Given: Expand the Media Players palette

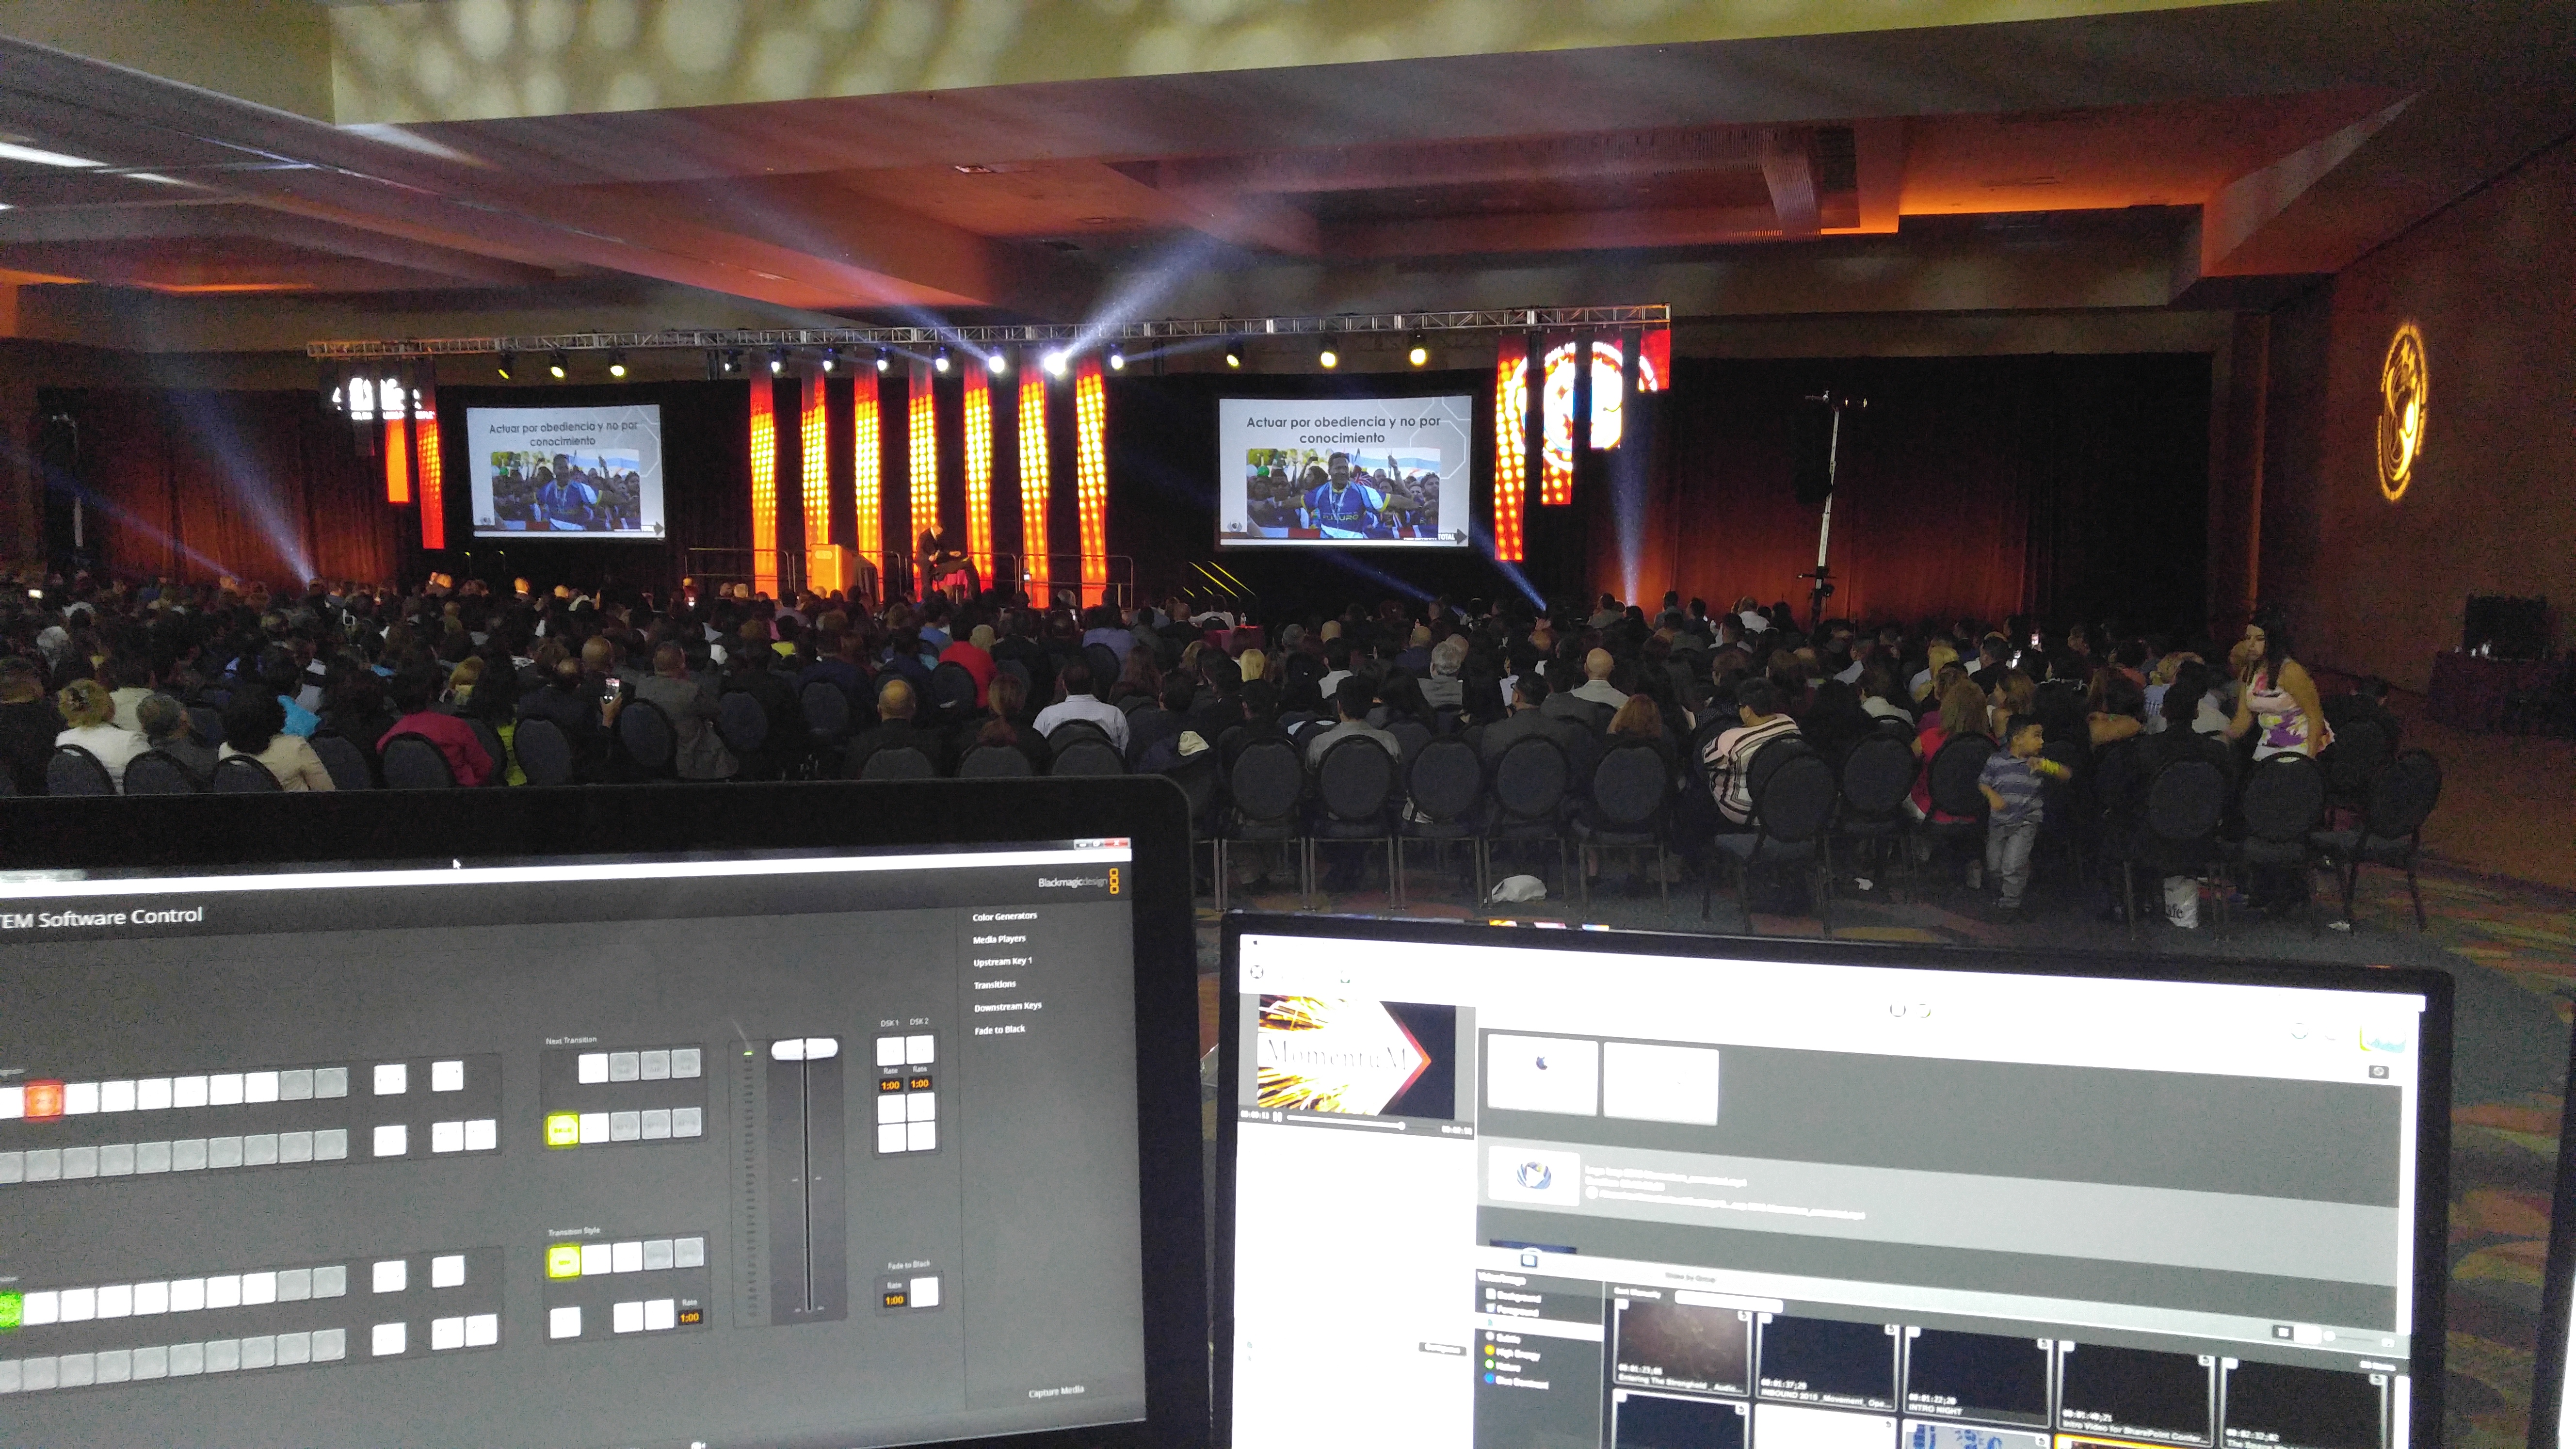Looking at the screenshot, I should pyautogui.click(x=999, y=939).
